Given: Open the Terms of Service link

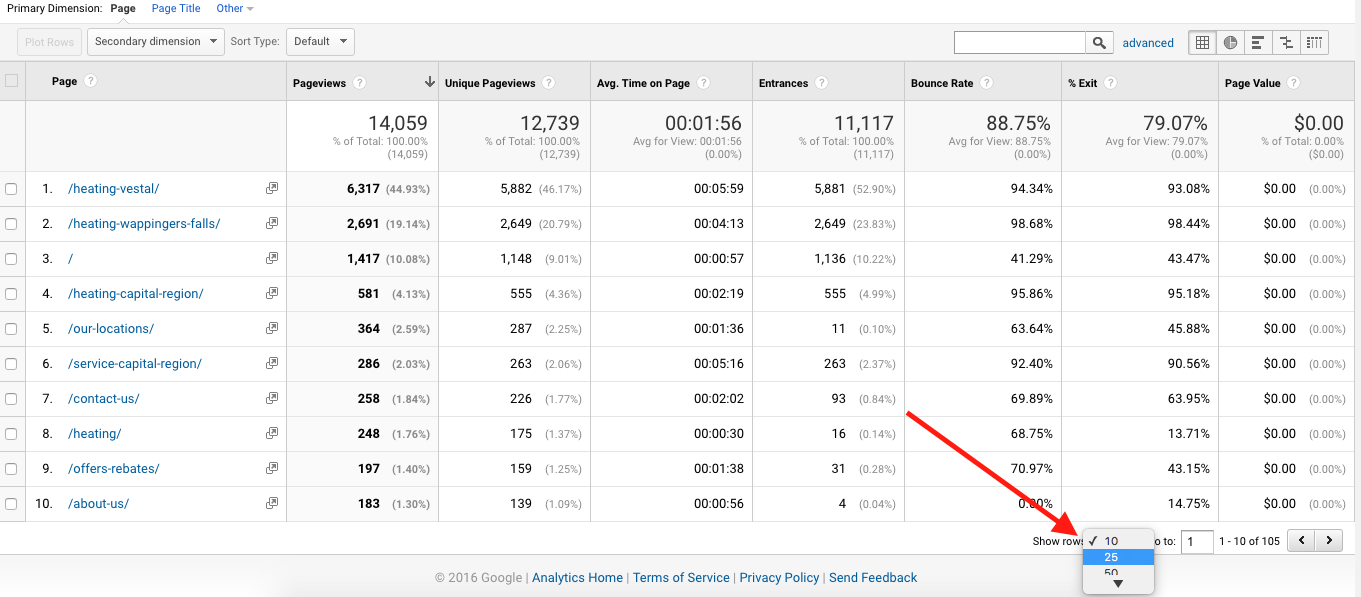Looking at the screenshot, I should coord(681,577).
